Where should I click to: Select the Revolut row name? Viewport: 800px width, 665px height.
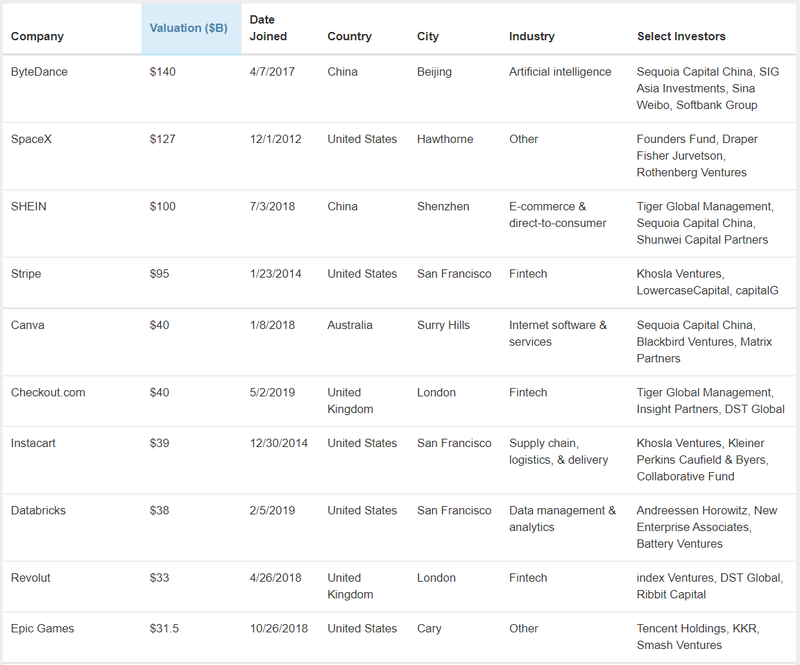point(31,578)
